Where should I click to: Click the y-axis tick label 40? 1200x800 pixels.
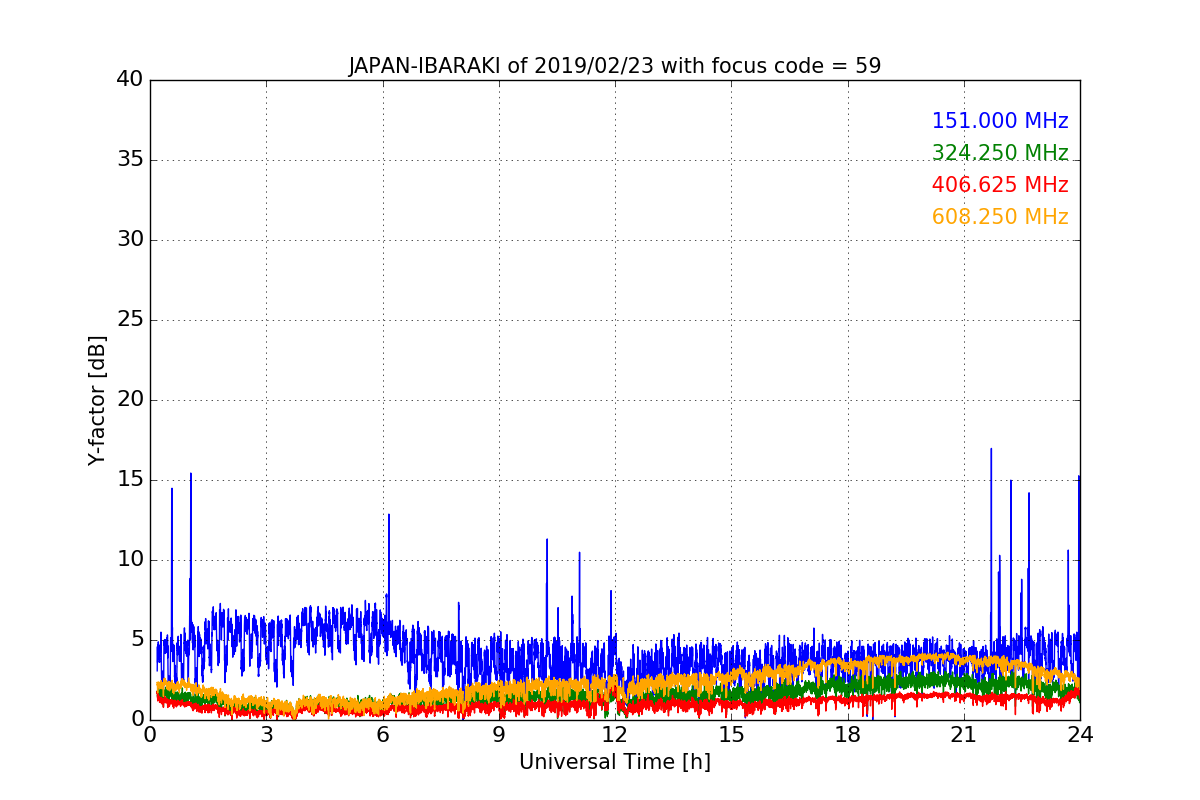point(130,79)
